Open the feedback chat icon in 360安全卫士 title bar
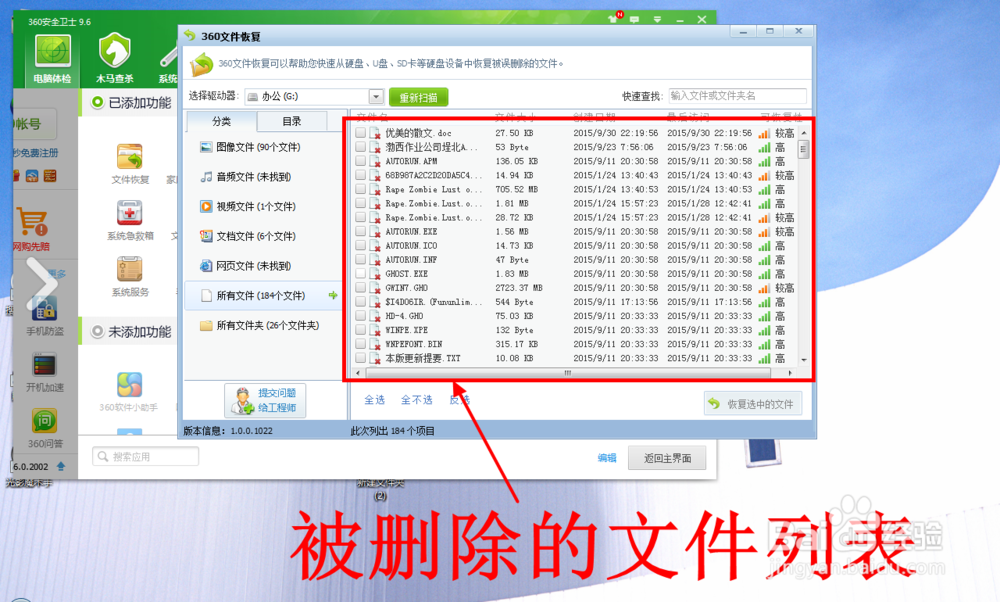 [x=635, y=20]
